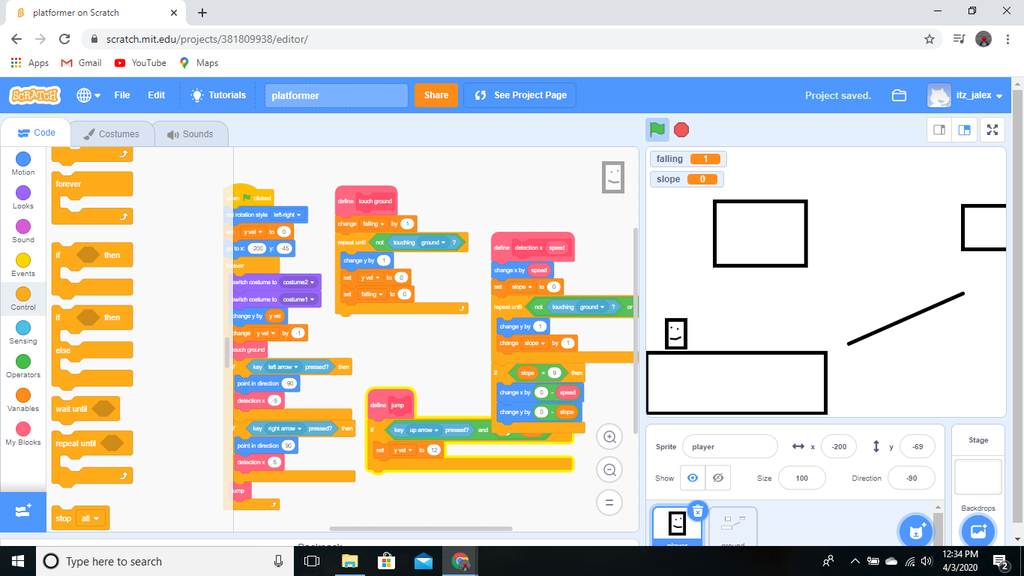Viewport: 1024px width, 576px height.
Task: Open the Gmail bookmark
Action: click(x=81, y=63)
